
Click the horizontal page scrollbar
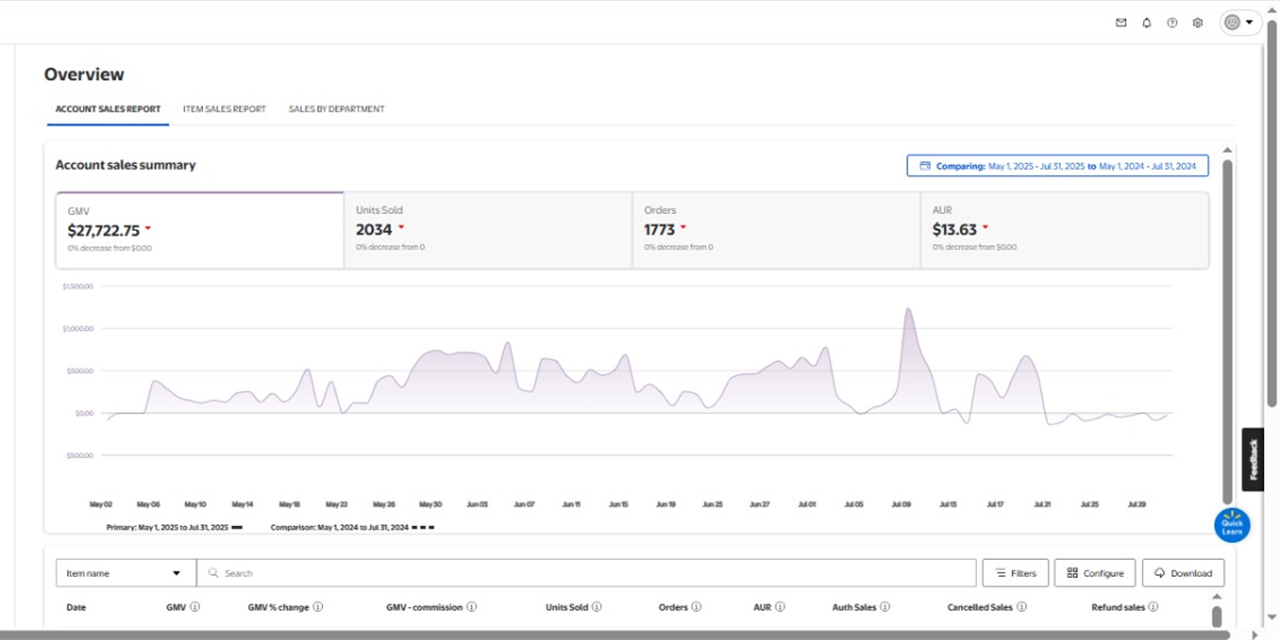click(x=614, y=634)
